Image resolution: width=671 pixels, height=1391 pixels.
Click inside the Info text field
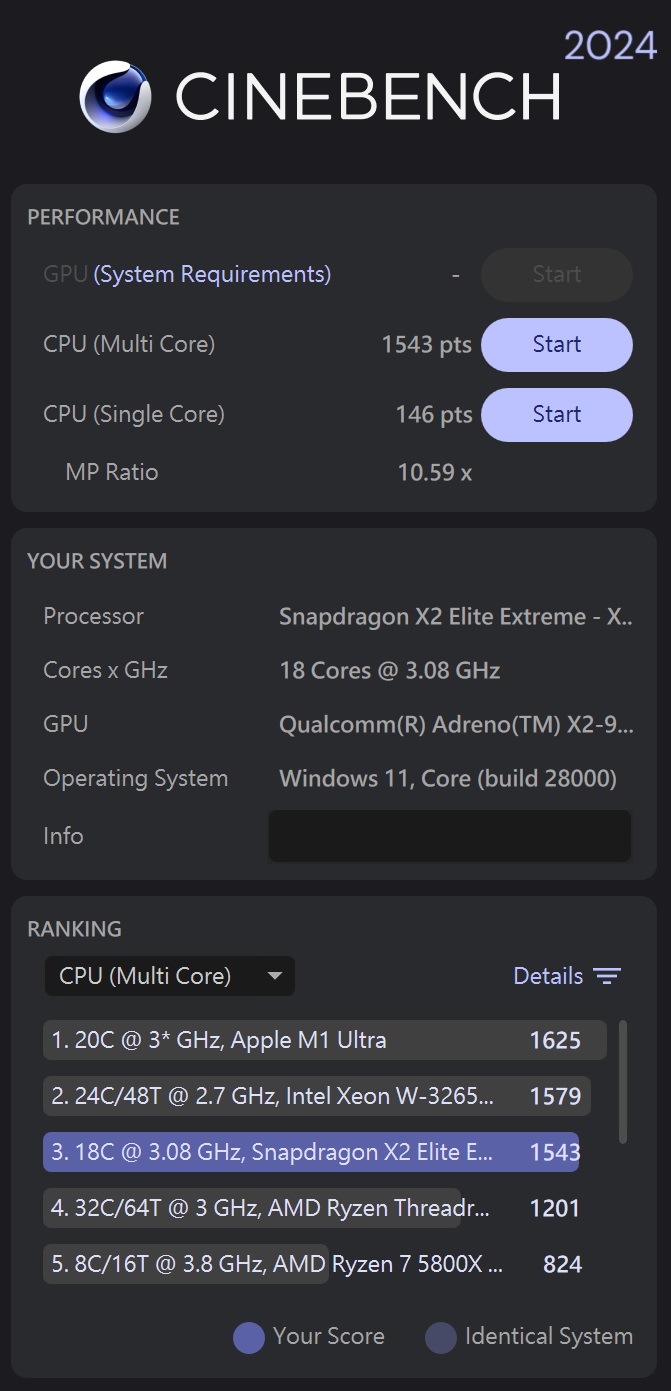[450, 836]
